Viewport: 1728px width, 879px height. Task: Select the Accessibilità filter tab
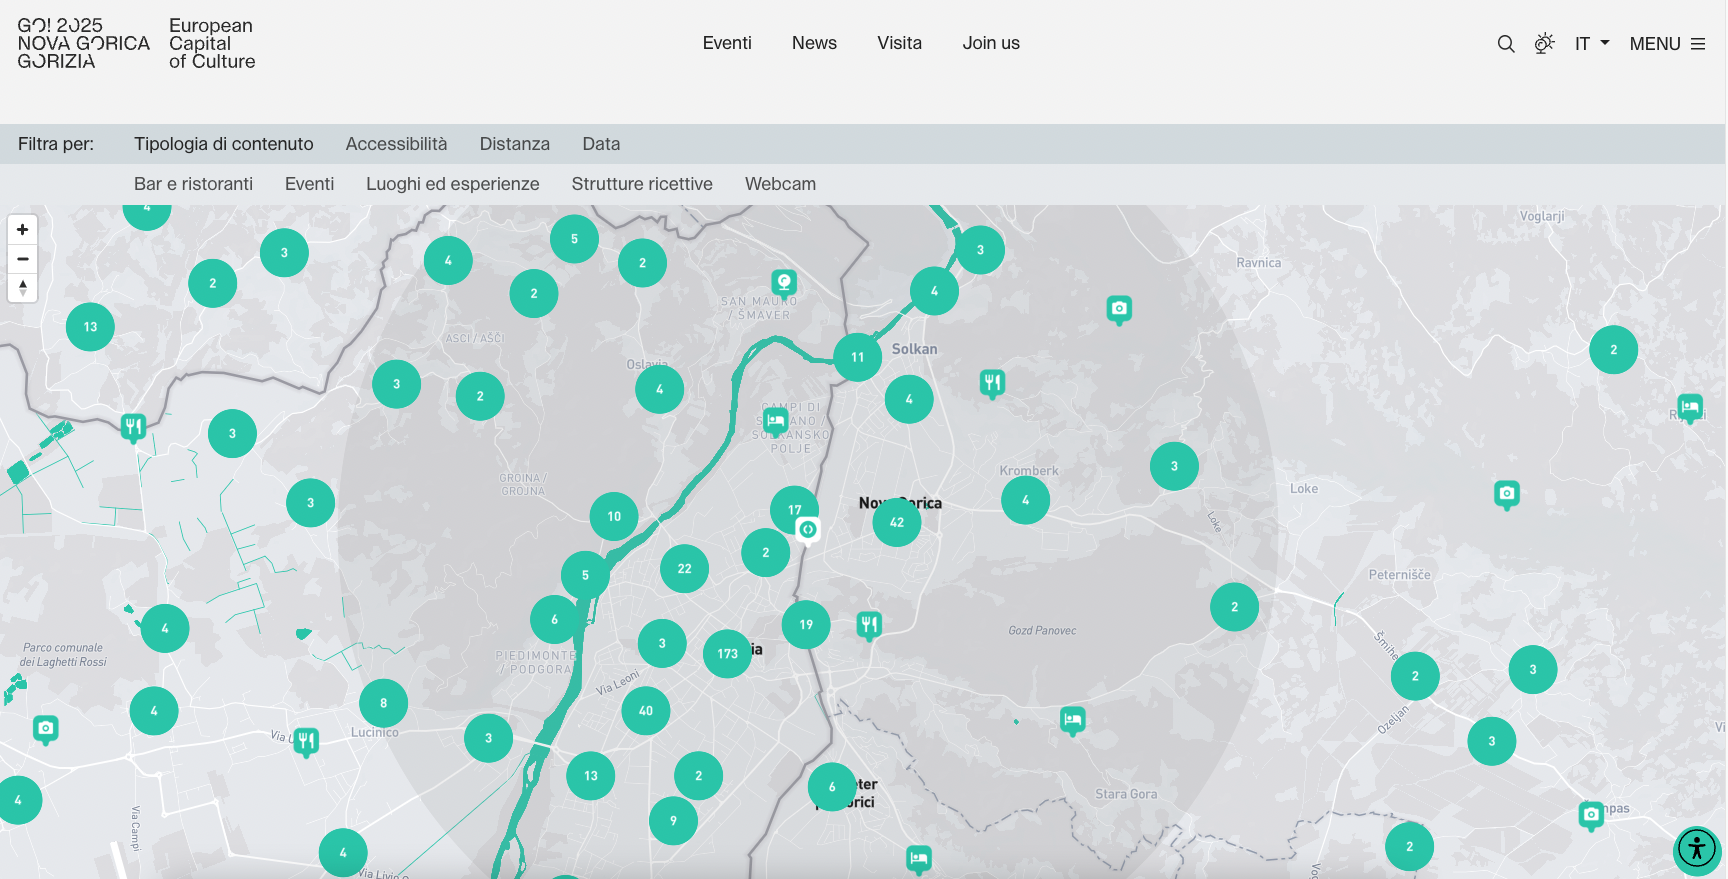click(x=396, y=144)
